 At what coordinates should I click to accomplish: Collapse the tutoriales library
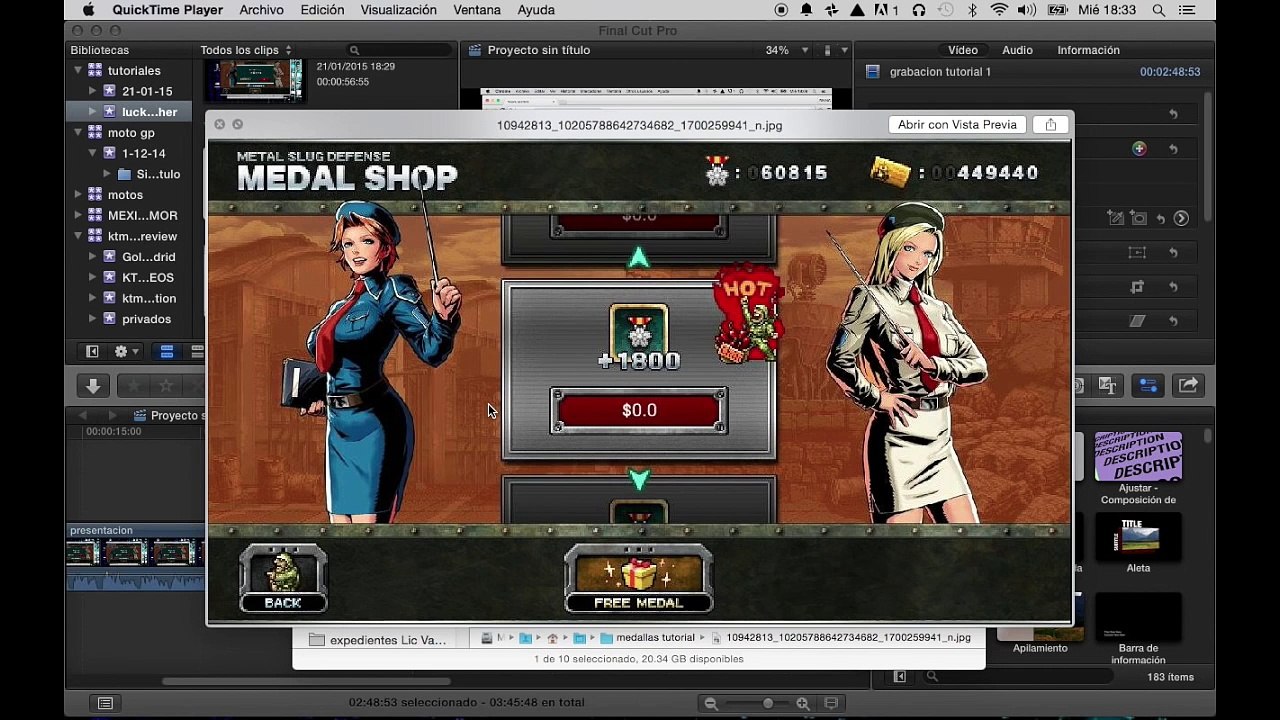pos(78,71)
